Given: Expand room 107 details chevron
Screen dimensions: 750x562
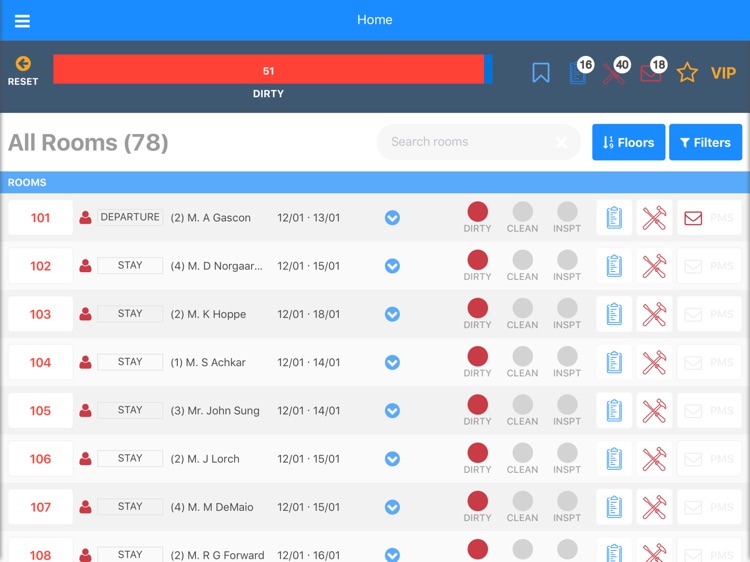Looking at the screenshot, I should [x=392, y=507].
